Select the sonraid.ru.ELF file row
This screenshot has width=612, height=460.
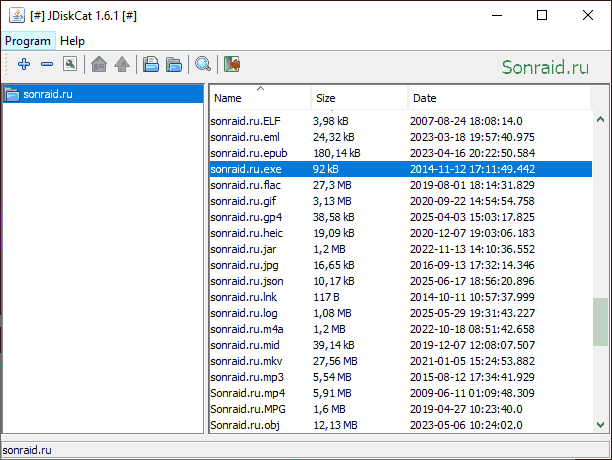coord(401,121)
